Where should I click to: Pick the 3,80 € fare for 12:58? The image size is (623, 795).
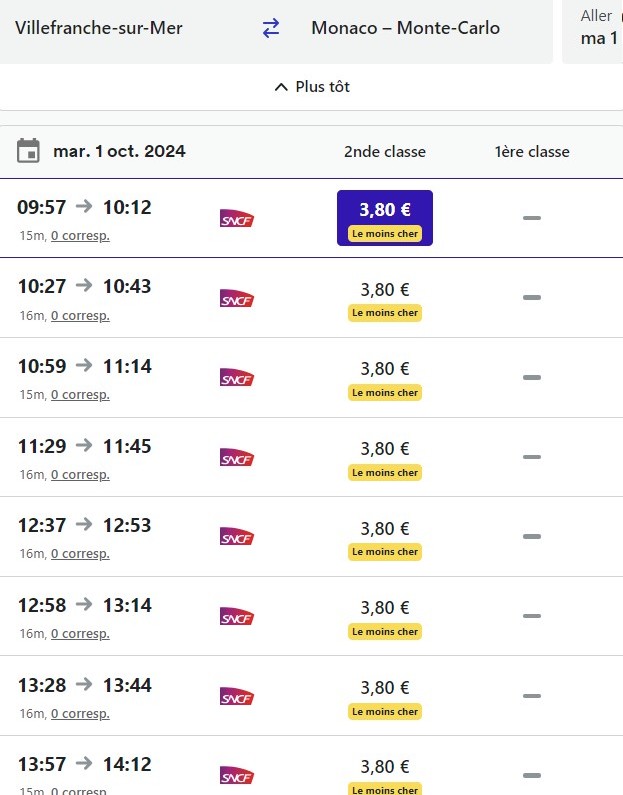click(x=385, y=608)
